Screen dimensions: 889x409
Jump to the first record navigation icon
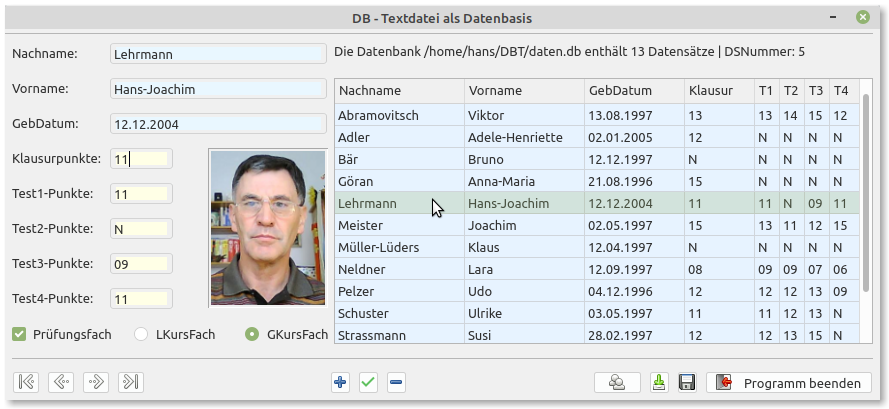[27, 382]
